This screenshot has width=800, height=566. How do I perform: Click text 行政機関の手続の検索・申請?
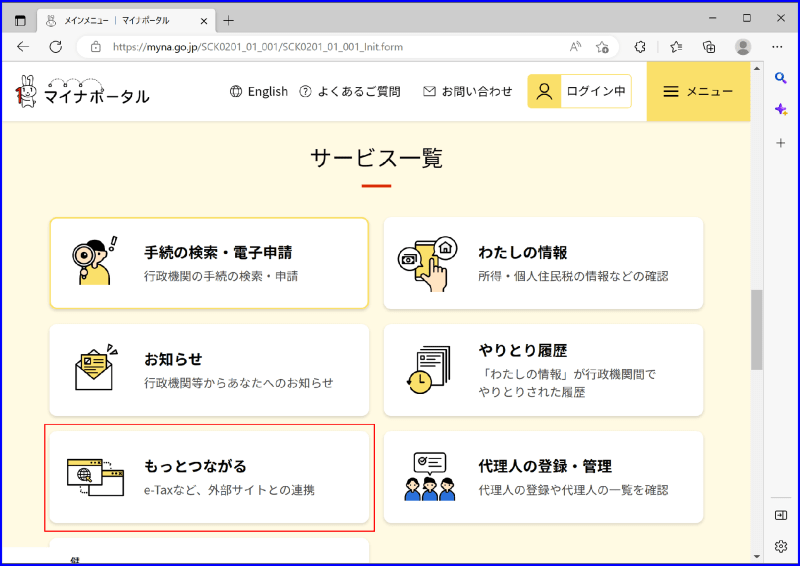(x=221, y=276)
